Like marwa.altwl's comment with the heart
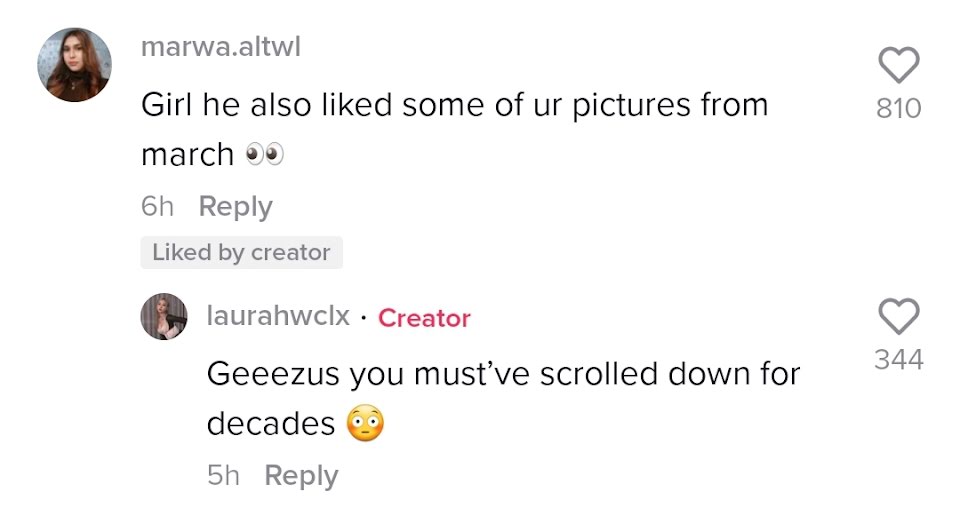 coord(898,67)
